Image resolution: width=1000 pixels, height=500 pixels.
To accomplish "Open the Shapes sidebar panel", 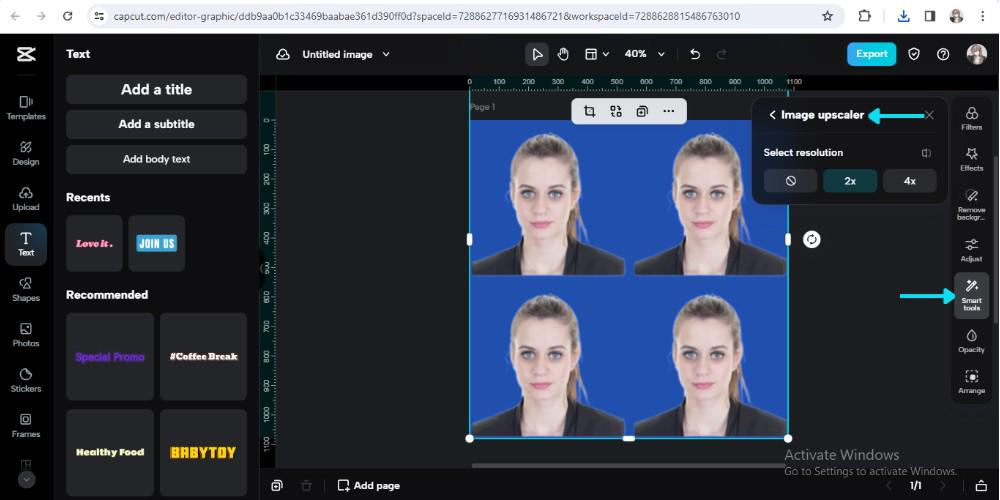I will 26,290.
